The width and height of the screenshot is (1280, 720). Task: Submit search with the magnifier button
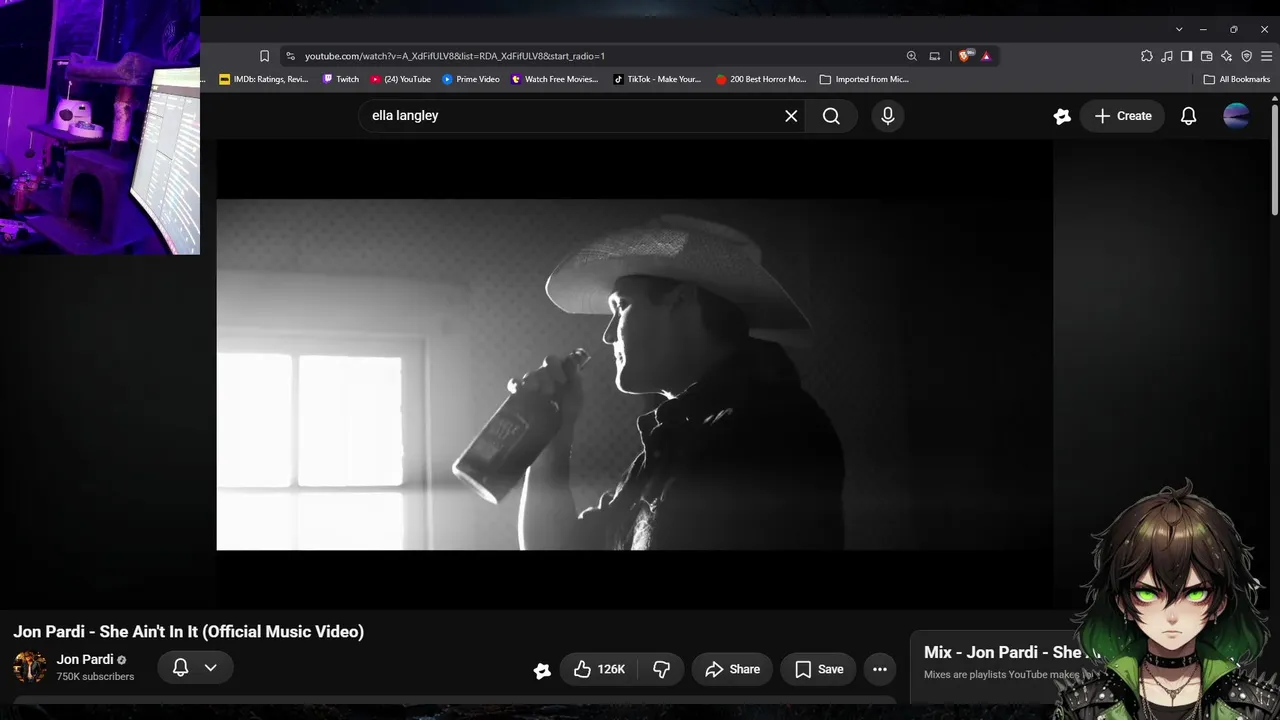[x=831, y=116]
